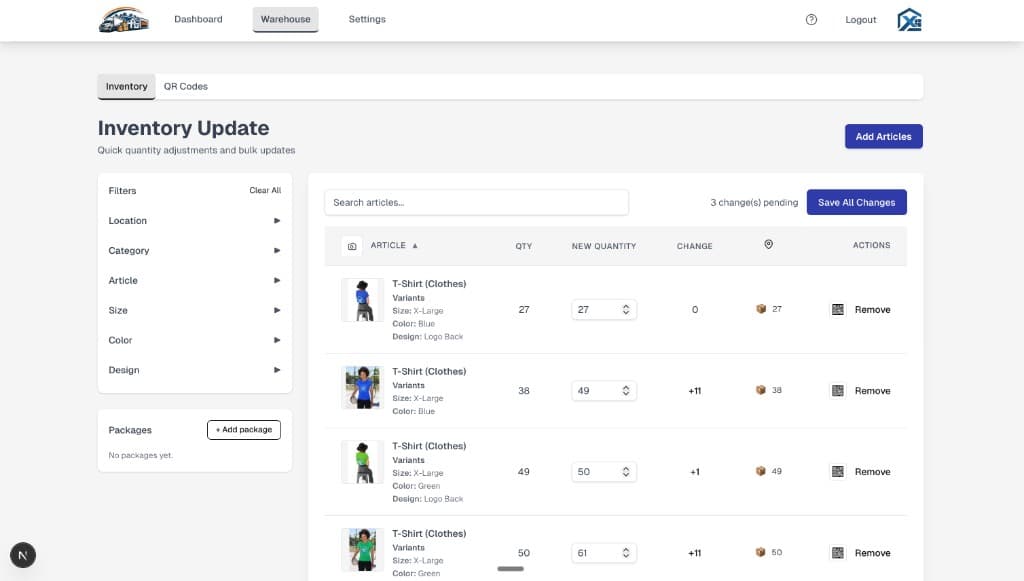The height and width of the screenshot is (581, 1024).
Task: Open the help question mark icon
Action: click(810, 19)
